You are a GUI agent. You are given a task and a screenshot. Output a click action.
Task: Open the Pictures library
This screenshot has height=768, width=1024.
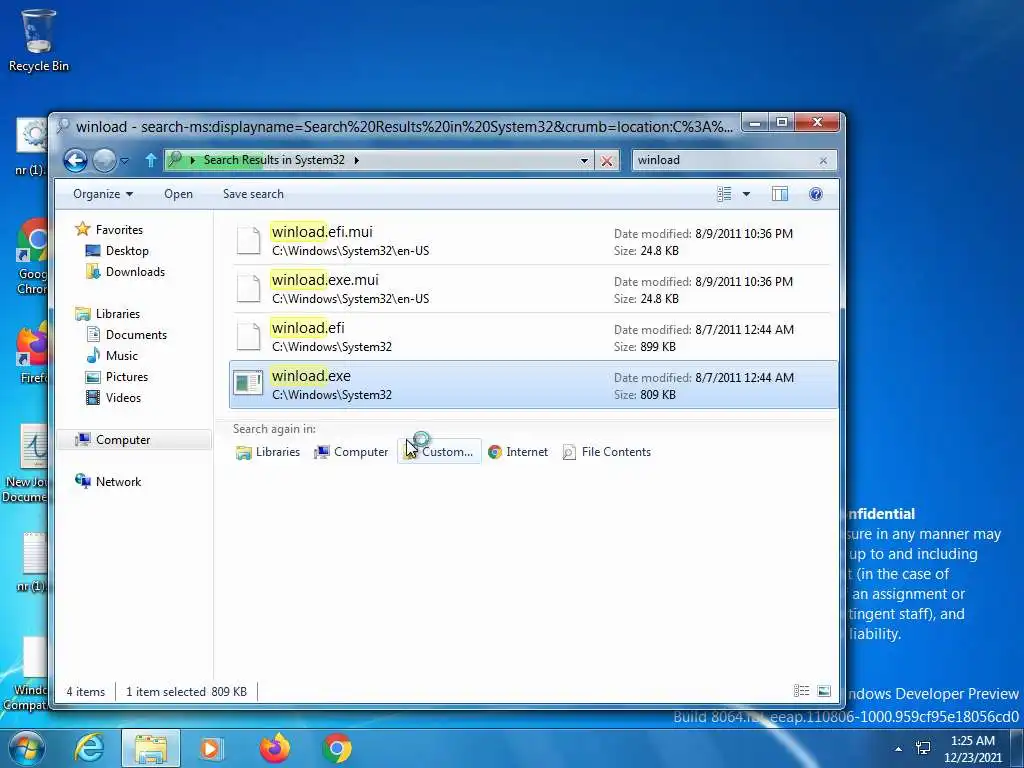tap(127, 377)
